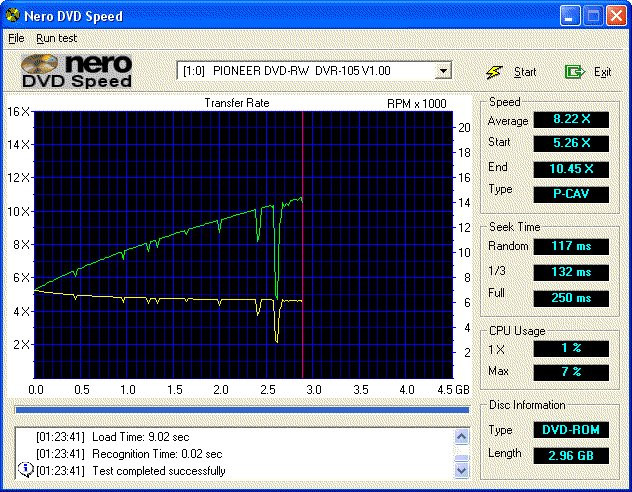Click the Max CPU usage value 7 %
The height and width of the screenshot is (492, 632).
[571, 372]
